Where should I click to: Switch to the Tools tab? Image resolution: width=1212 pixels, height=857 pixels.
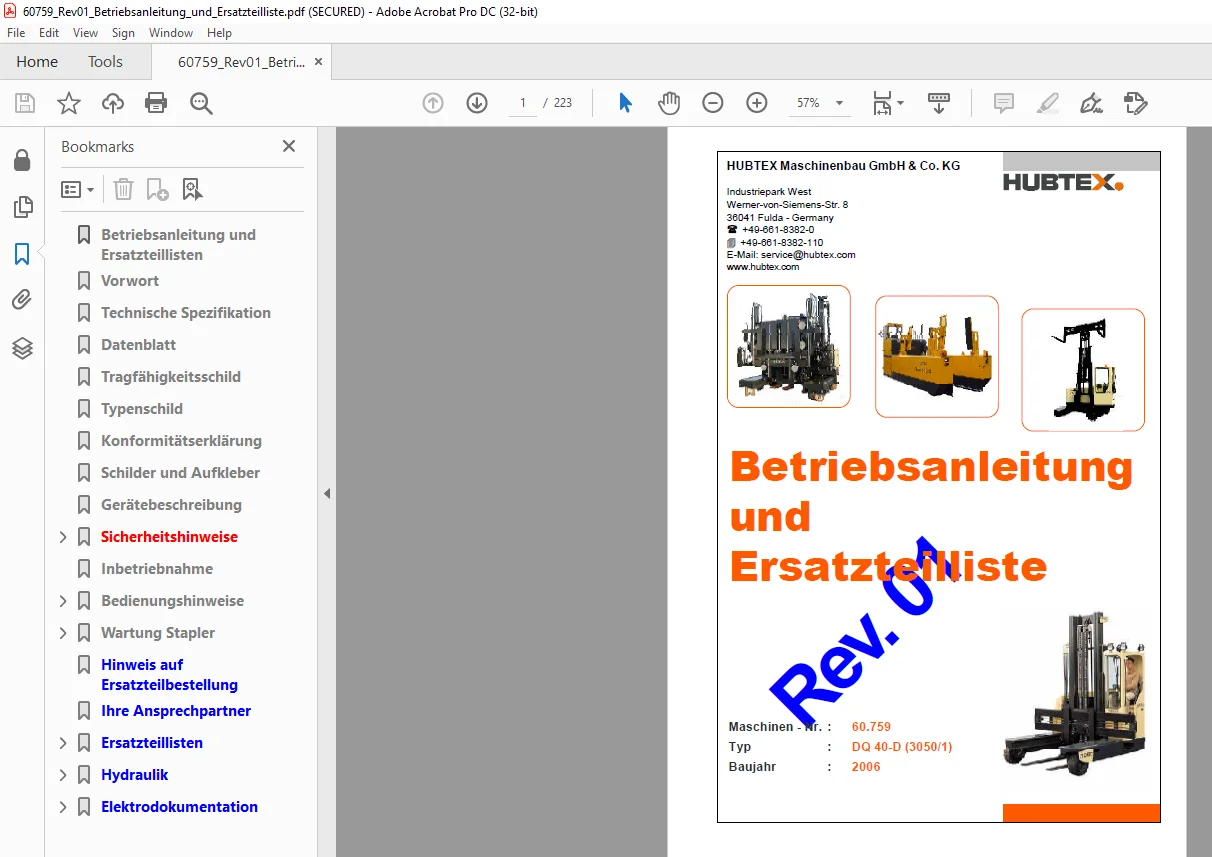coord(105,62)
